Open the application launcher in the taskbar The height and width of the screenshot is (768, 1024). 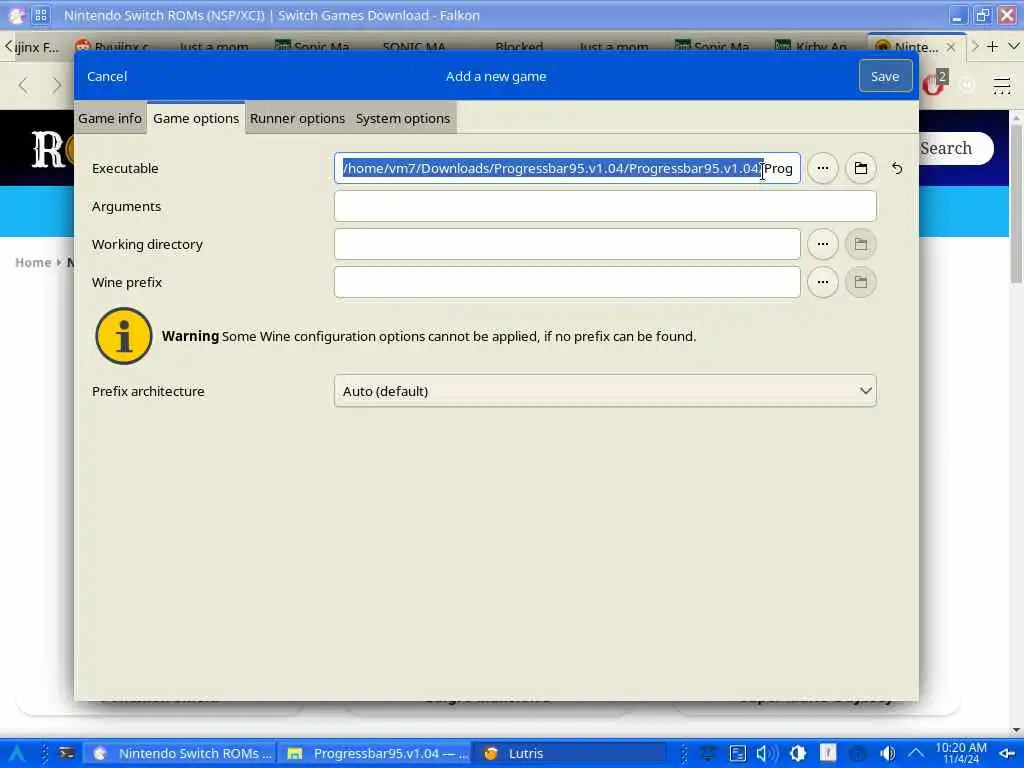tap(16, 754)
